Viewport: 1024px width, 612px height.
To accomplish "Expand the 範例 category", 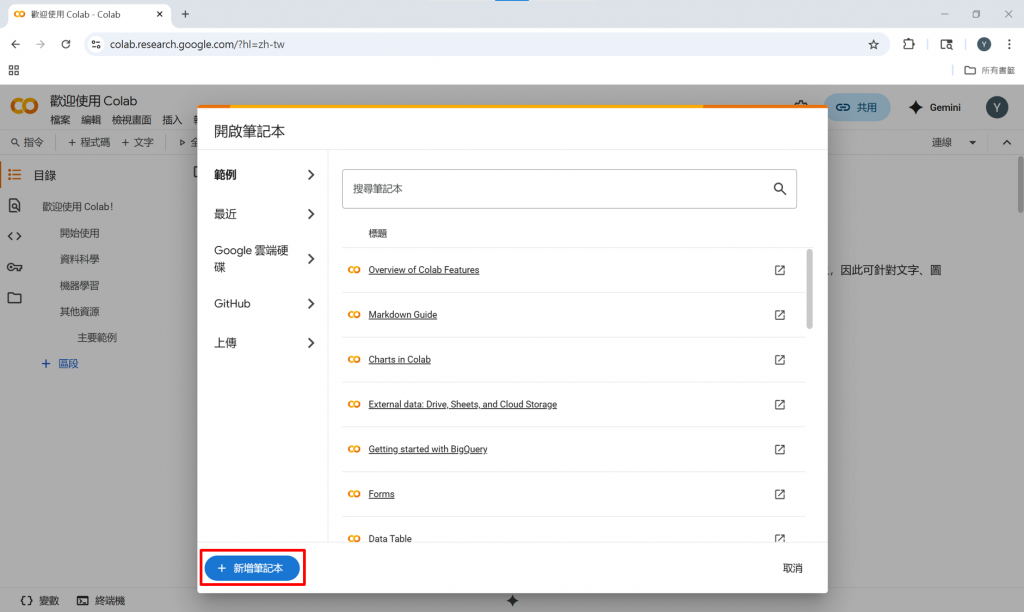I will pyautogui.click(x=263, y=175).
